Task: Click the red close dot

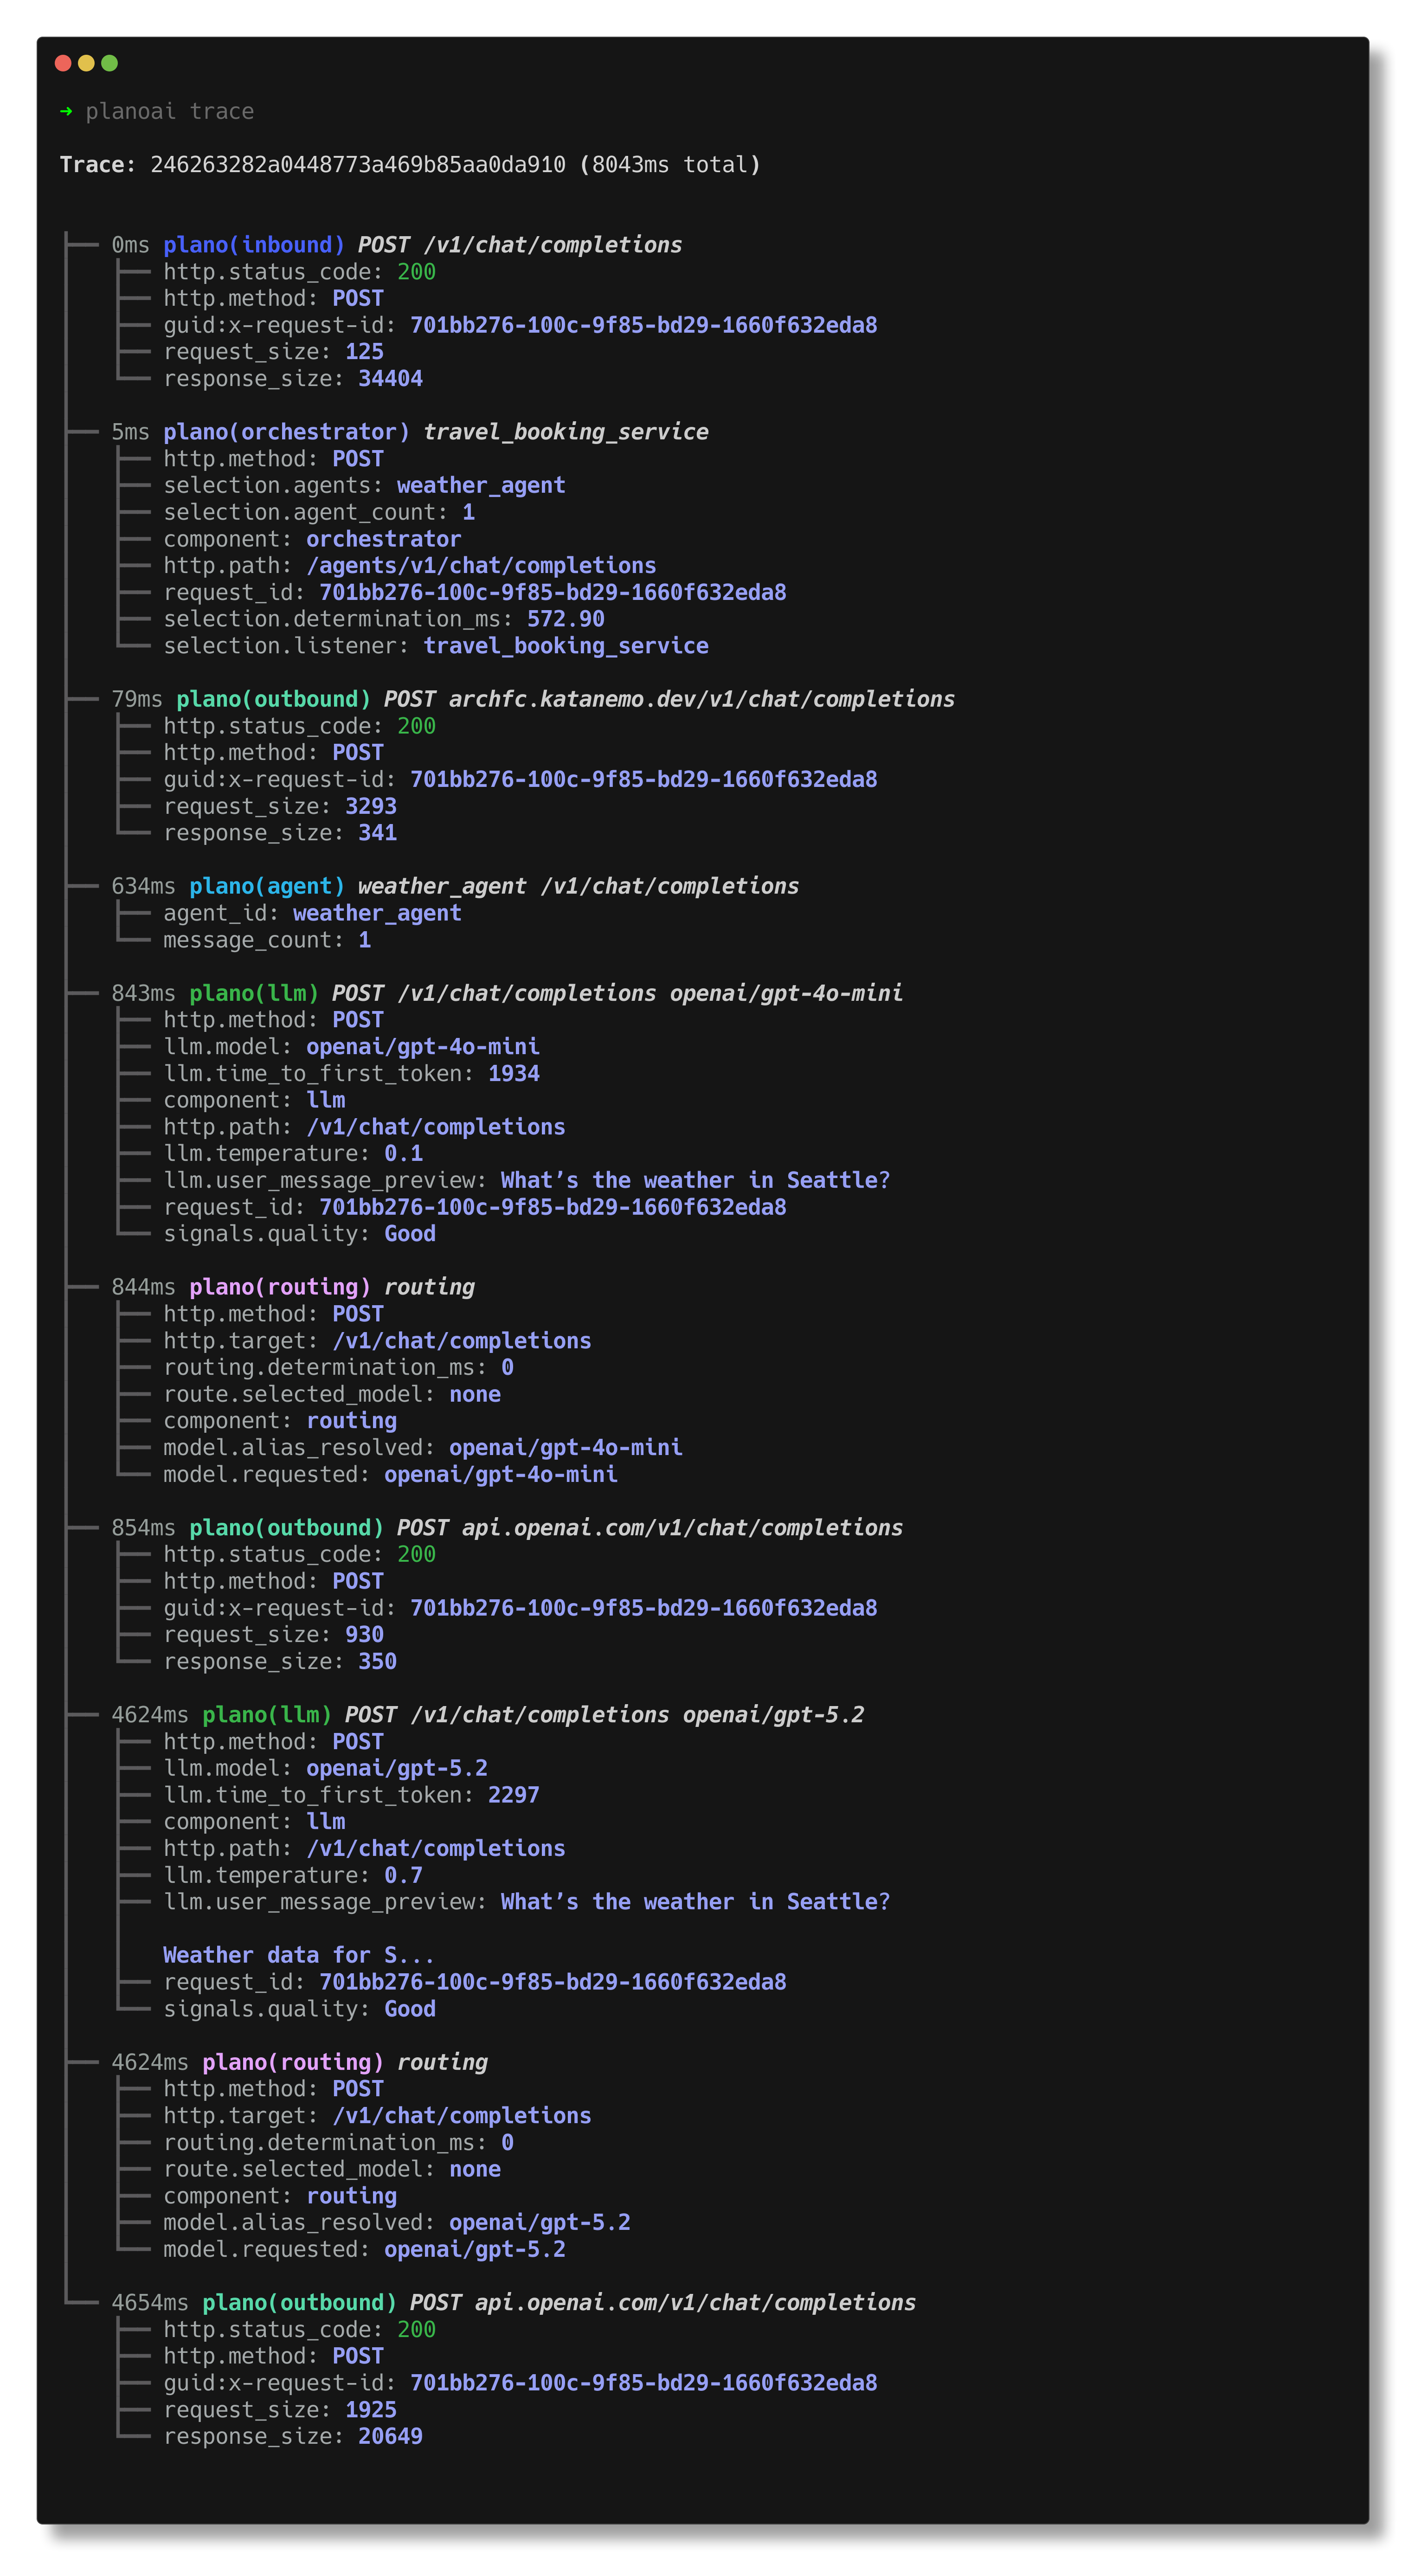Action: click(x=62, y=63)
